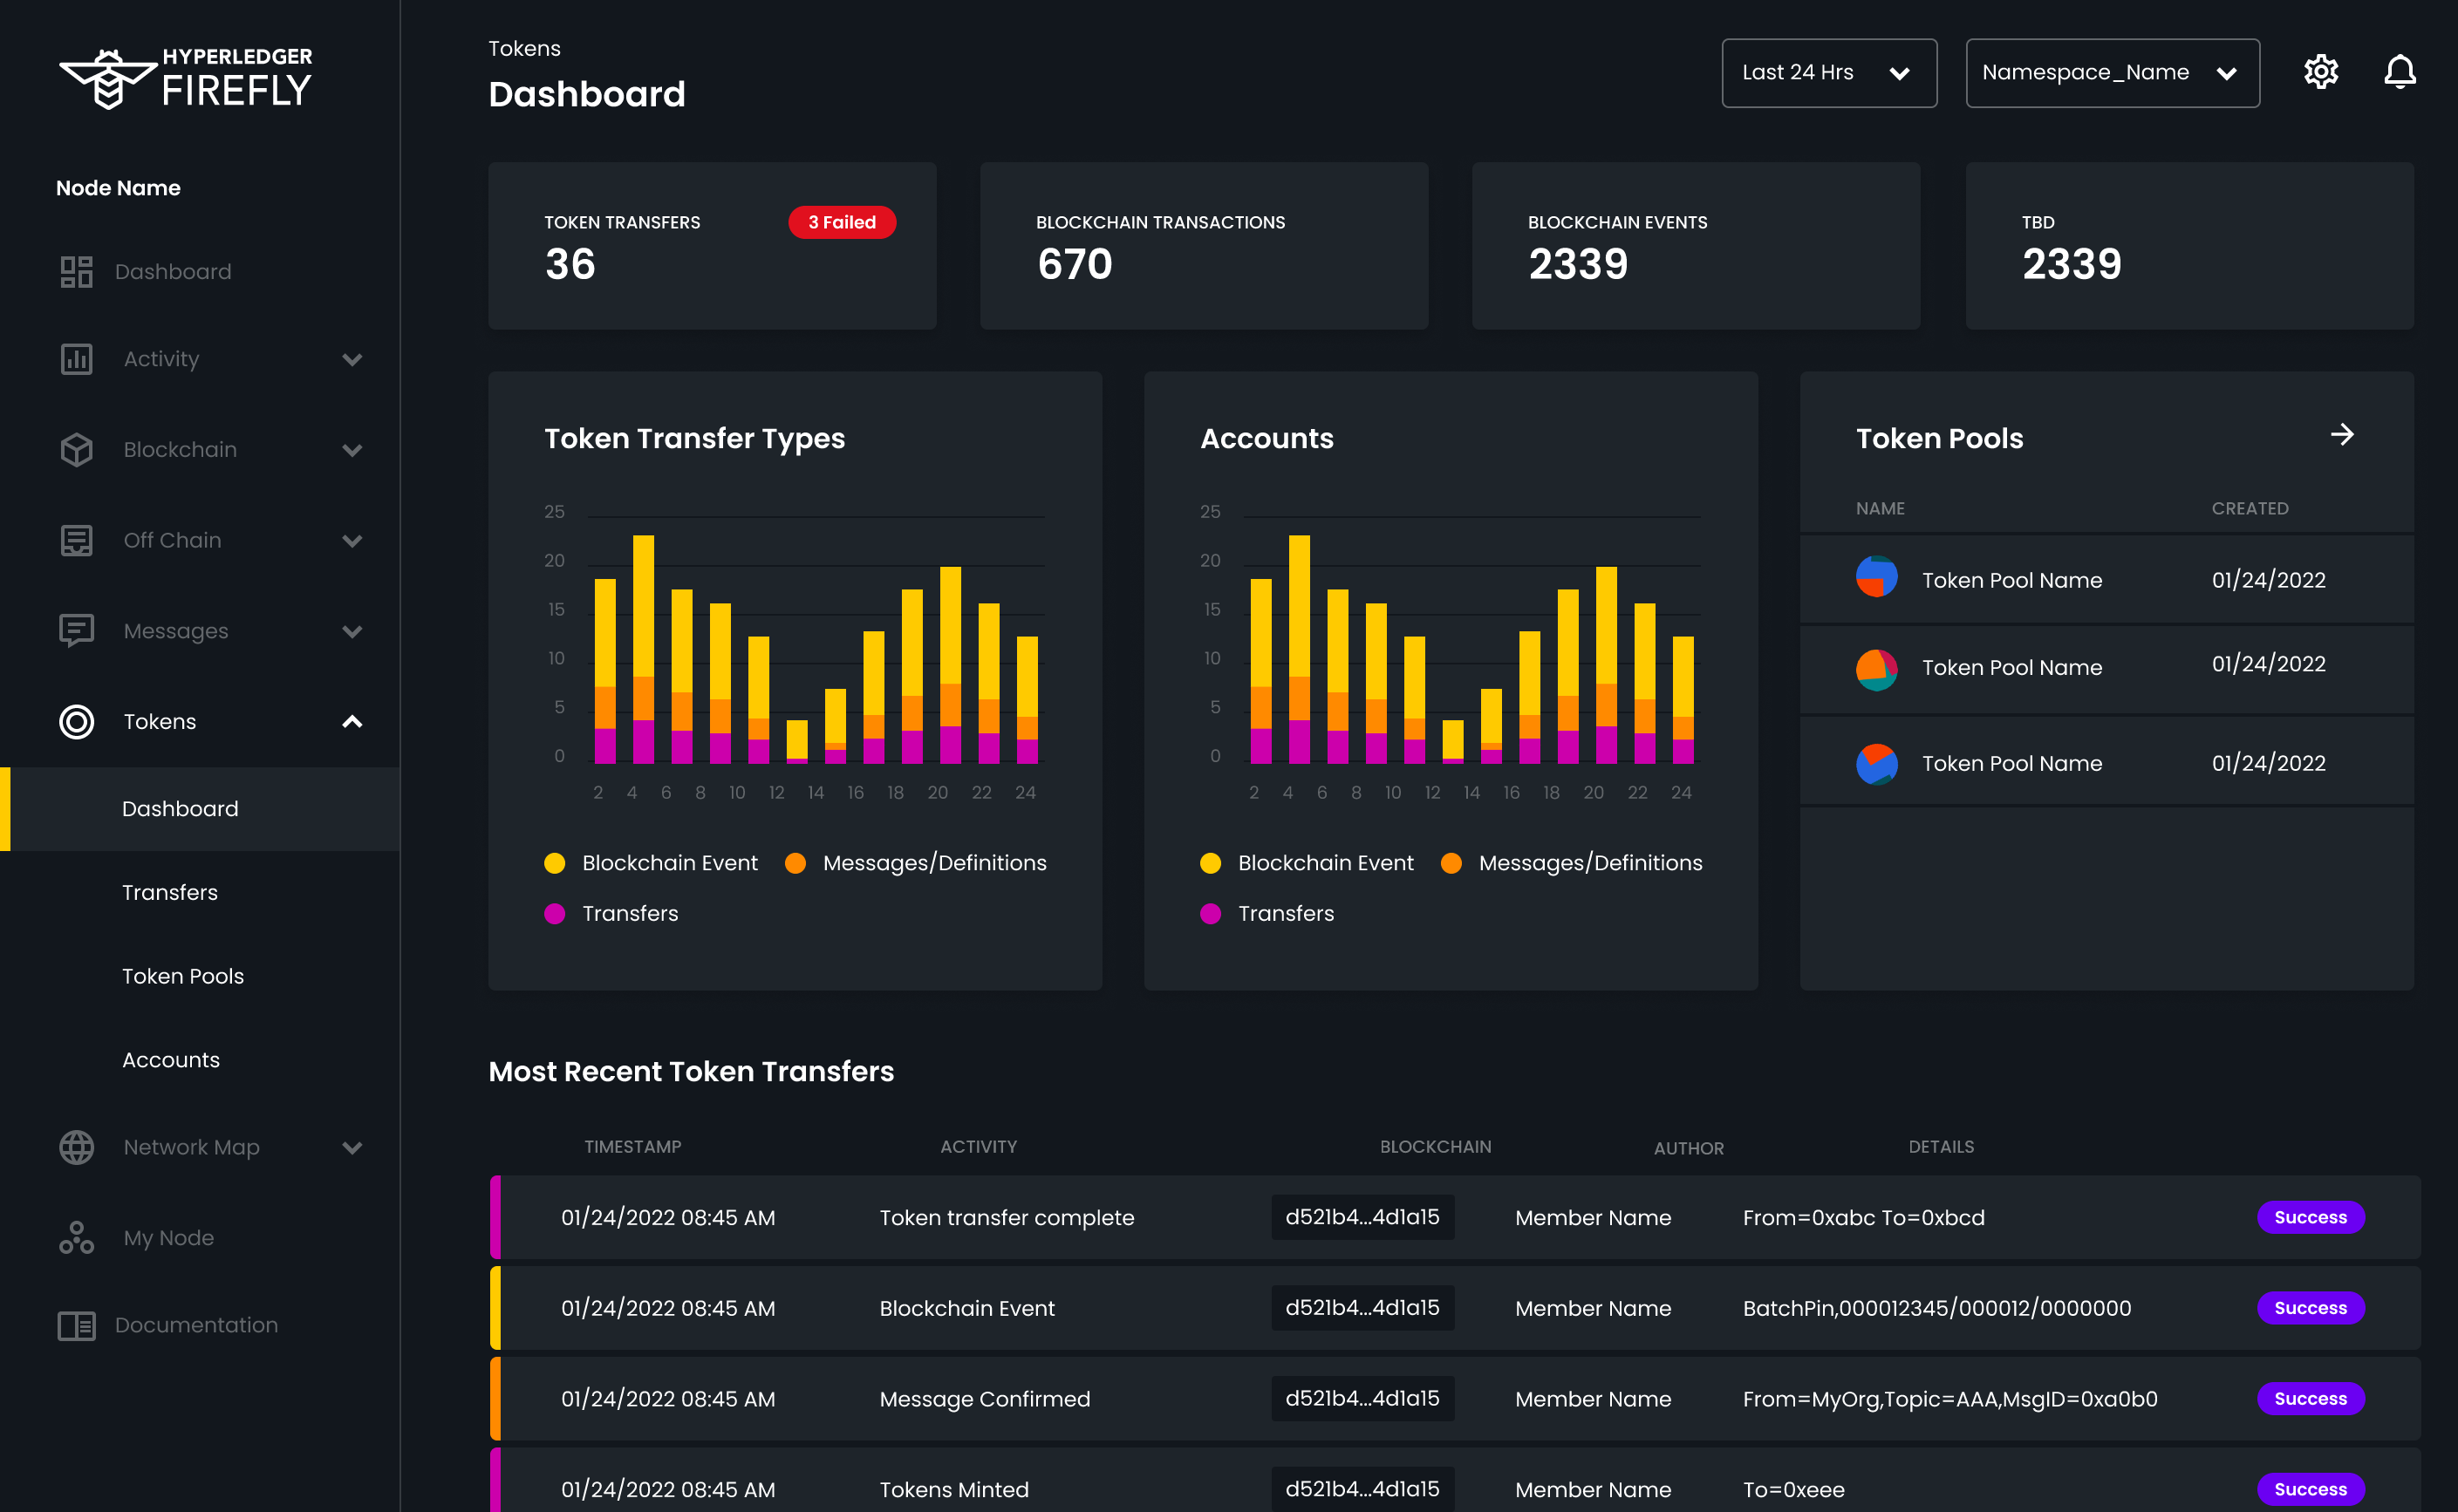Select Token Pools under Tokens menu
2458x1512 pixels.
[x=183, y=976]
